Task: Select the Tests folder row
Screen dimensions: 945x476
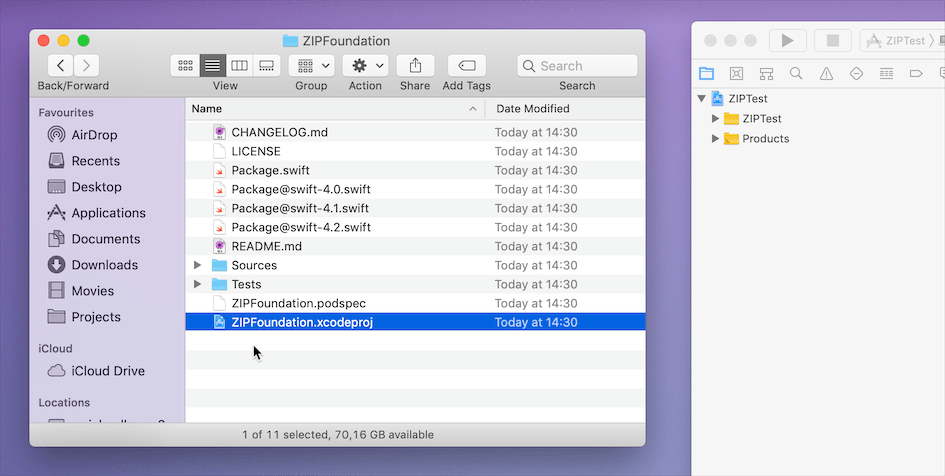Action: (x=415, y=284)
